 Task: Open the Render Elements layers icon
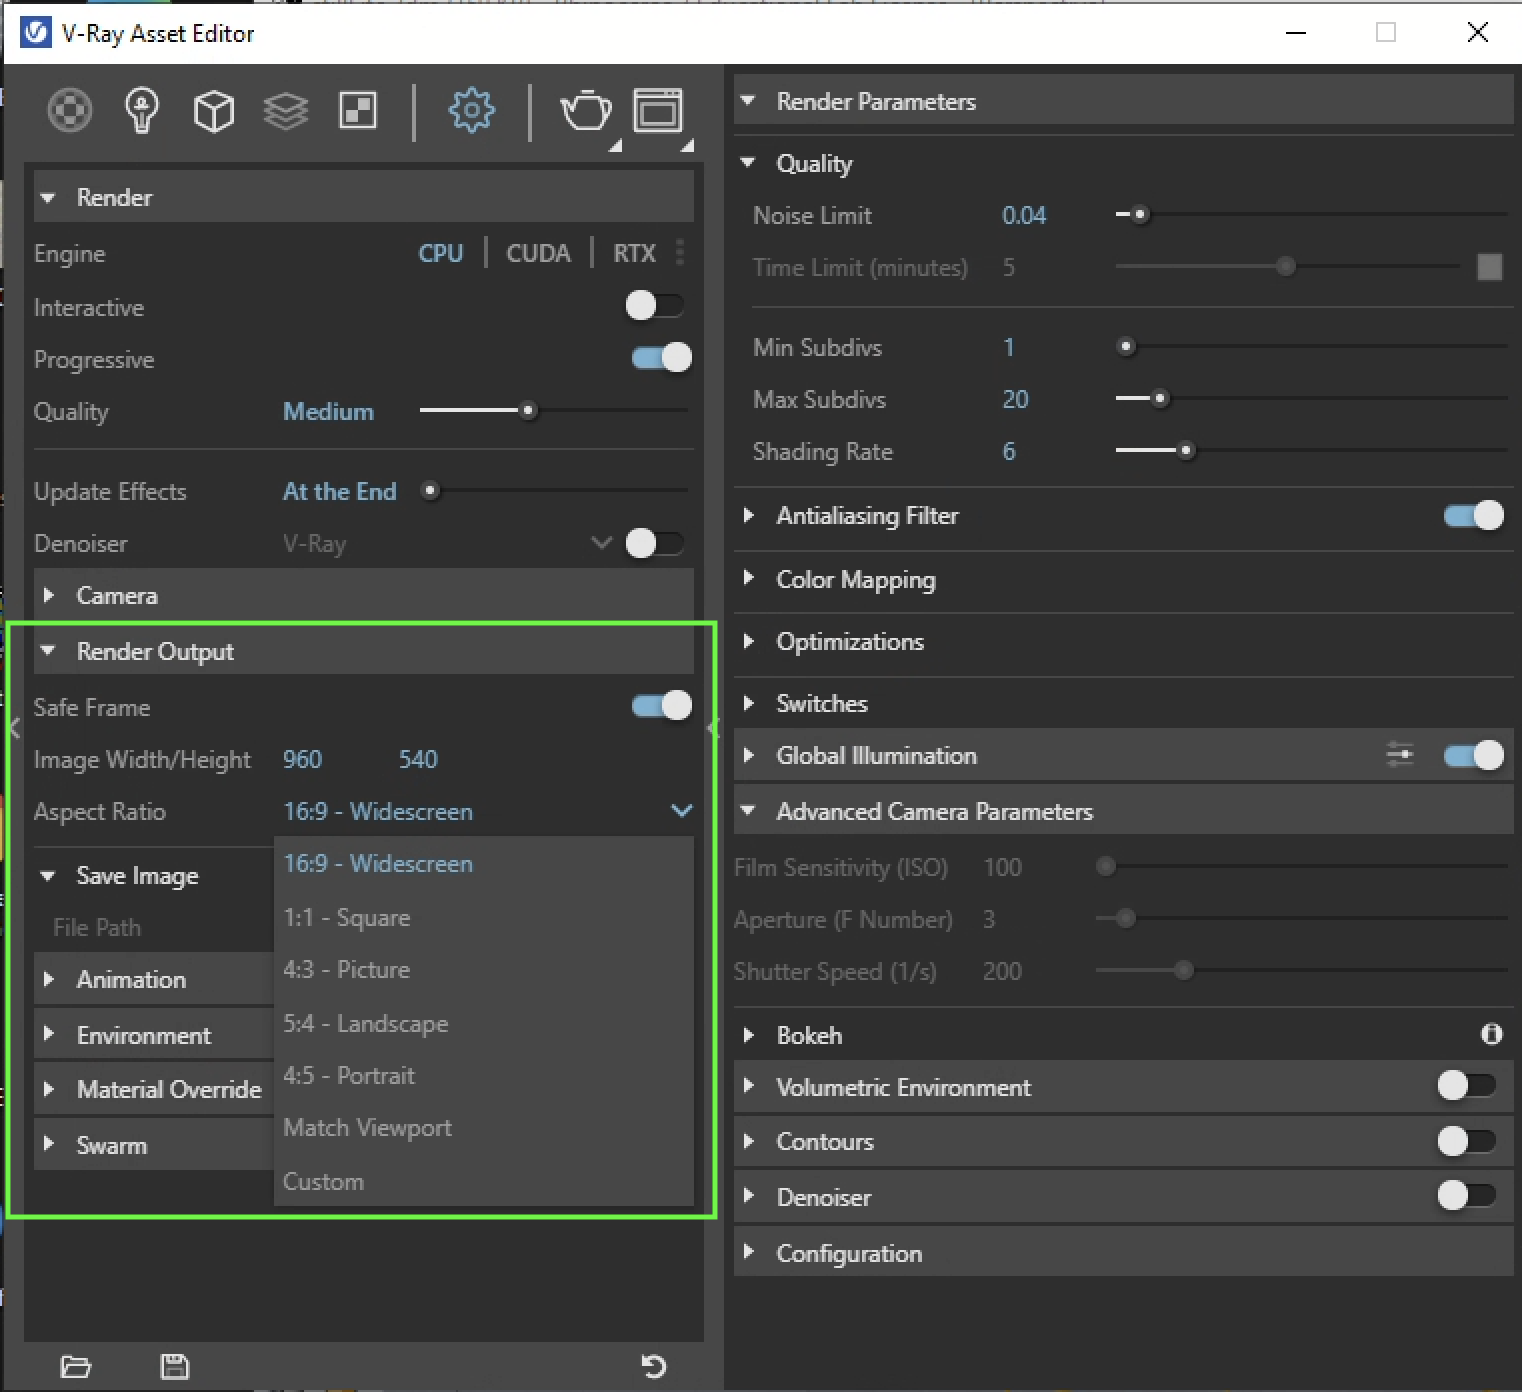[286, 111]
